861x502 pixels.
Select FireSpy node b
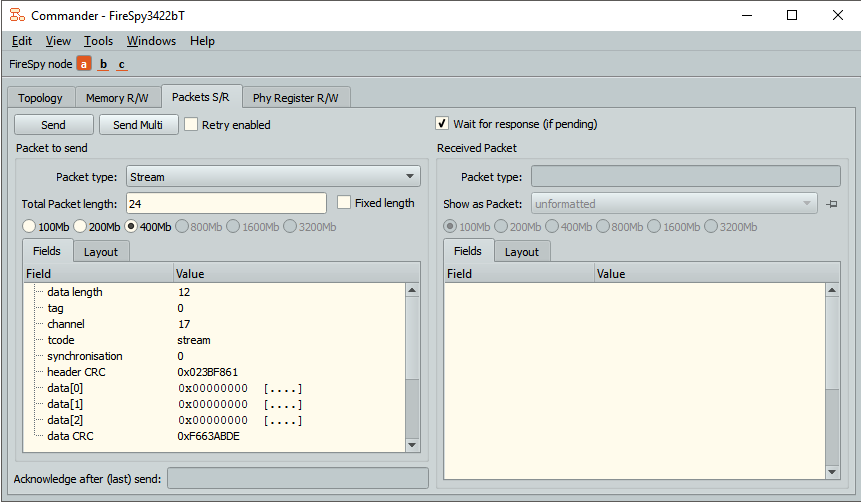tap(103, 64)
